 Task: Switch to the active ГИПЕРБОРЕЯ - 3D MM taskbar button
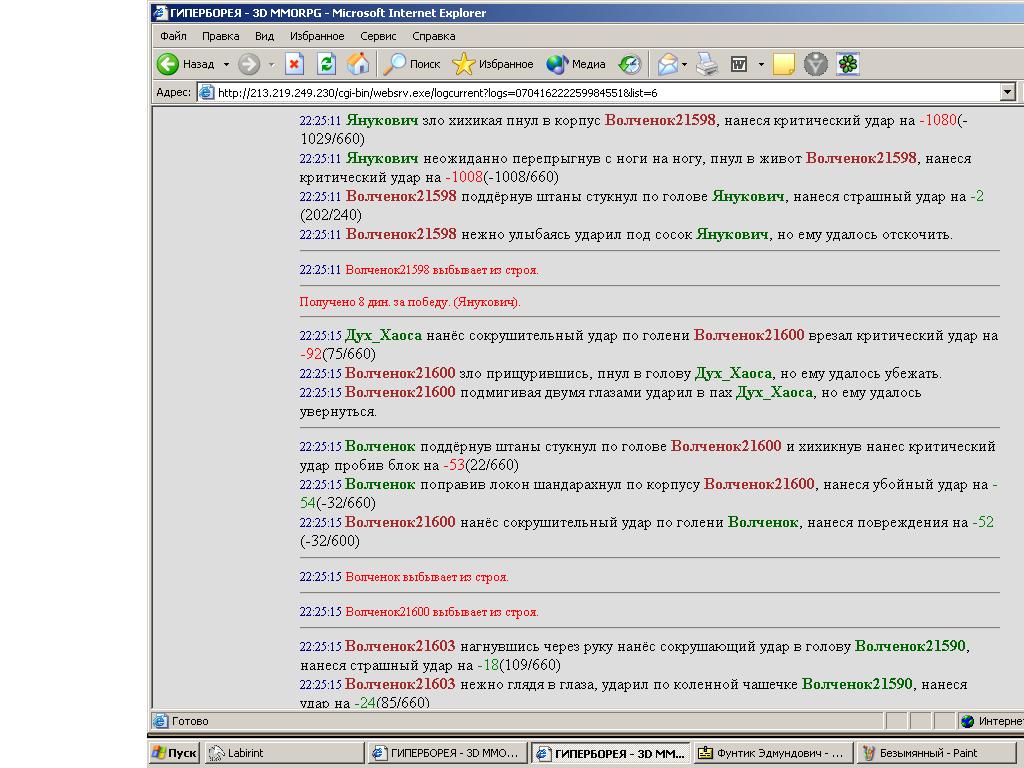coord(610,753)
